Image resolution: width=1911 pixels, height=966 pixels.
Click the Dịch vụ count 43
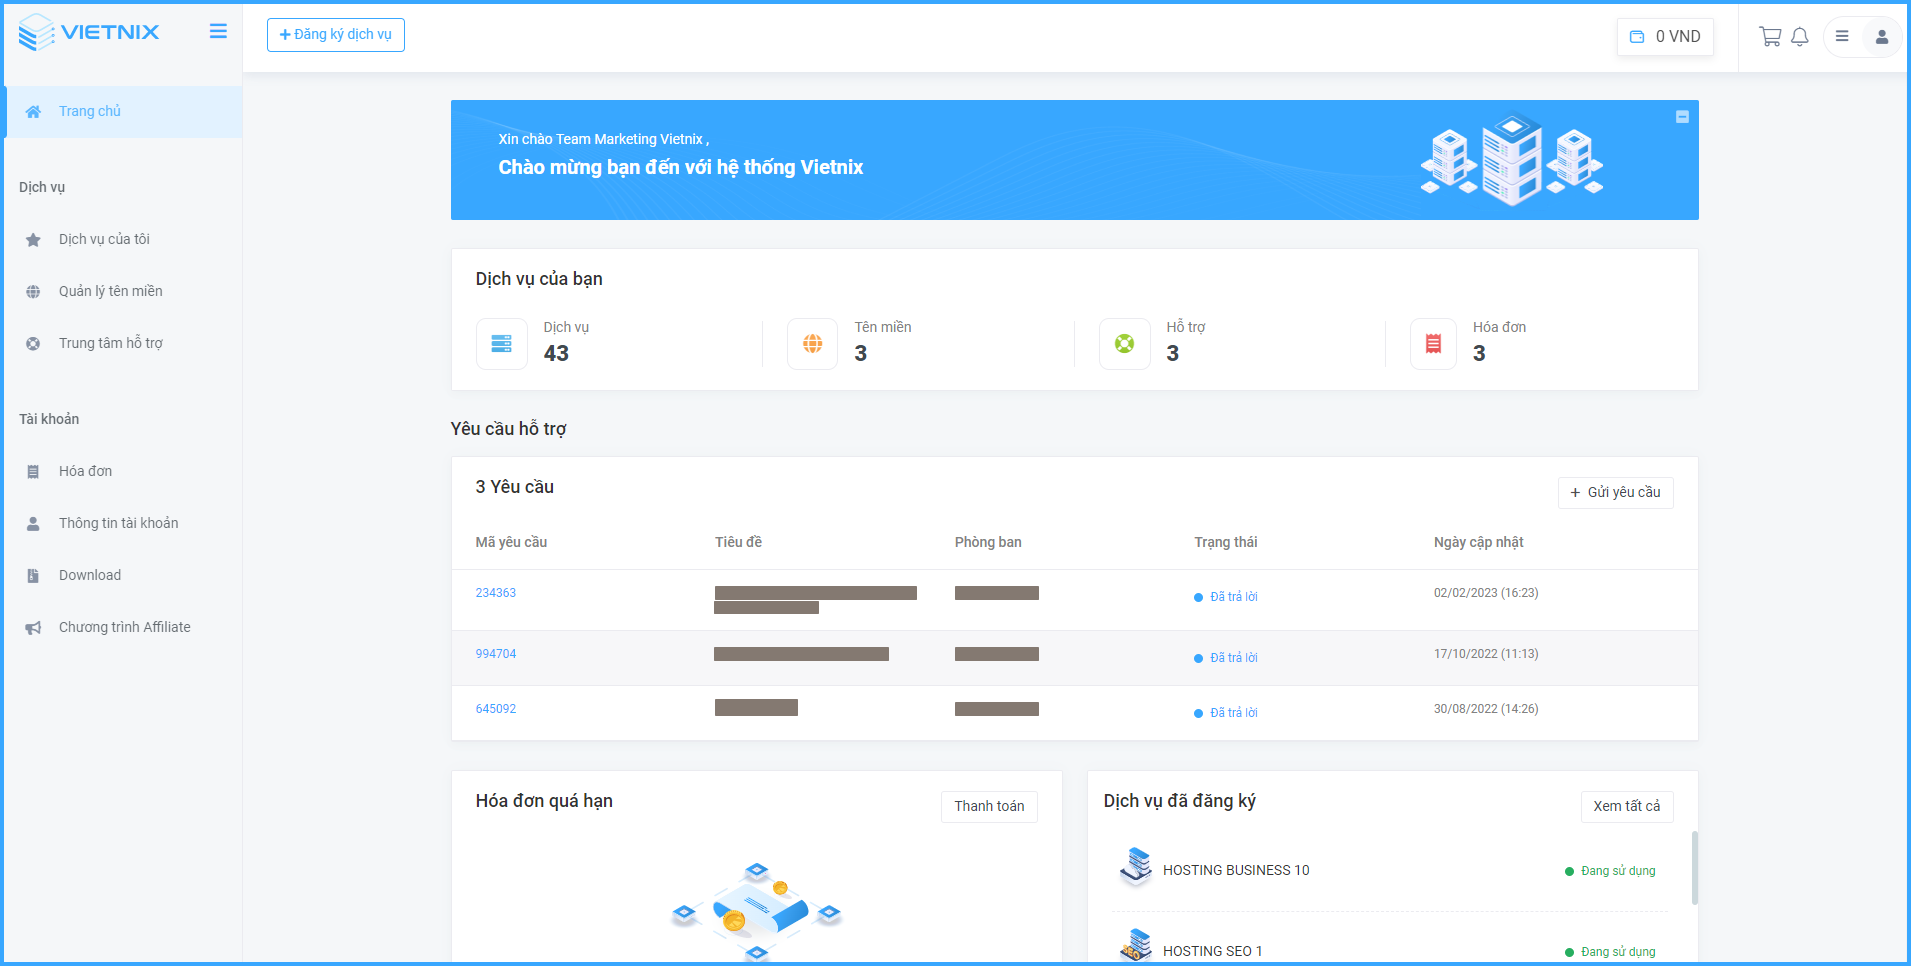coord(556,353)
